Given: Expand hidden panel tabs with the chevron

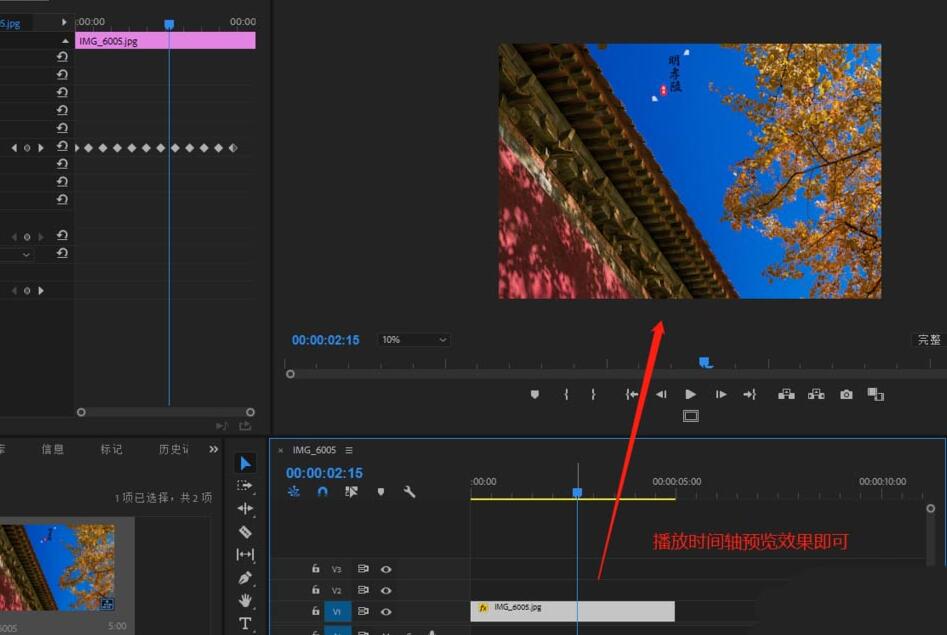Looking at the screenshot, I should pyautogui.click(x=213, y=449).
